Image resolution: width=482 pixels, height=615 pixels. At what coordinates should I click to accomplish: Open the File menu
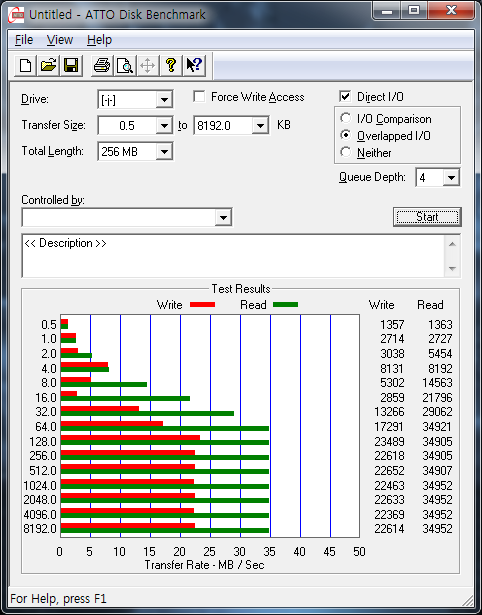(24, 40)
